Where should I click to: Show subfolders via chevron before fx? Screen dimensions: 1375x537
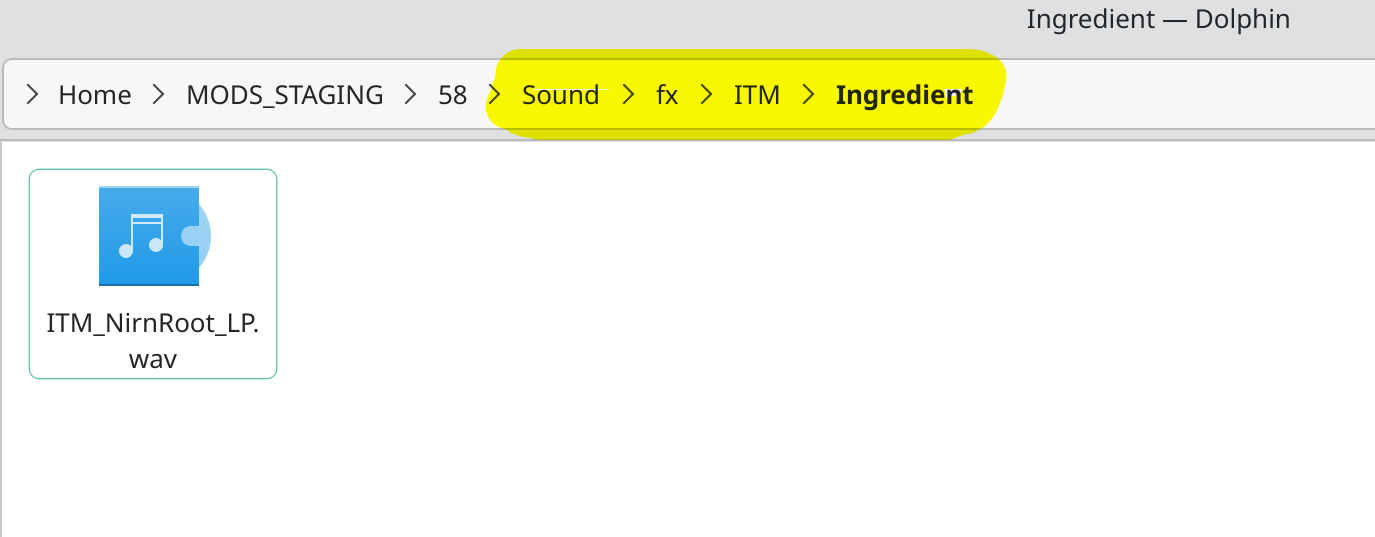coord(628,95)
